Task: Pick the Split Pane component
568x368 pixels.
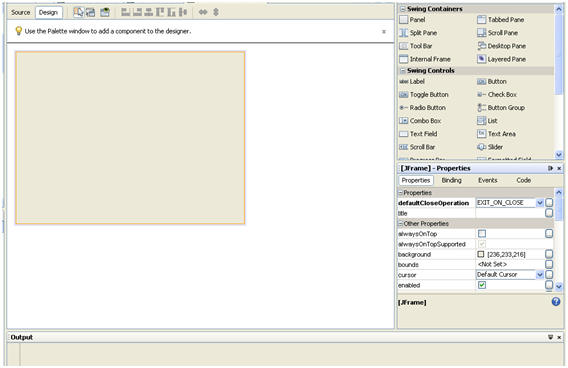Action: [418, 33]
